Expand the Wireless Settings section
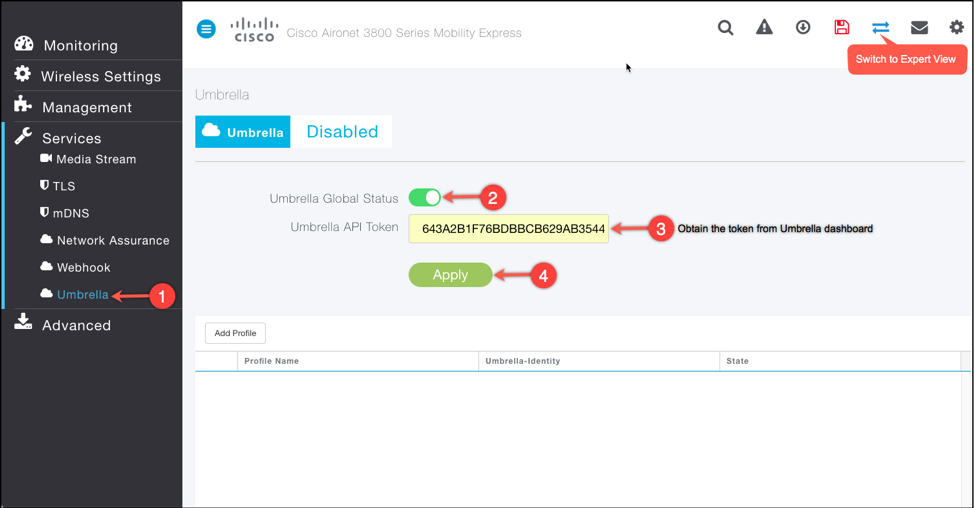 (100, 76)
